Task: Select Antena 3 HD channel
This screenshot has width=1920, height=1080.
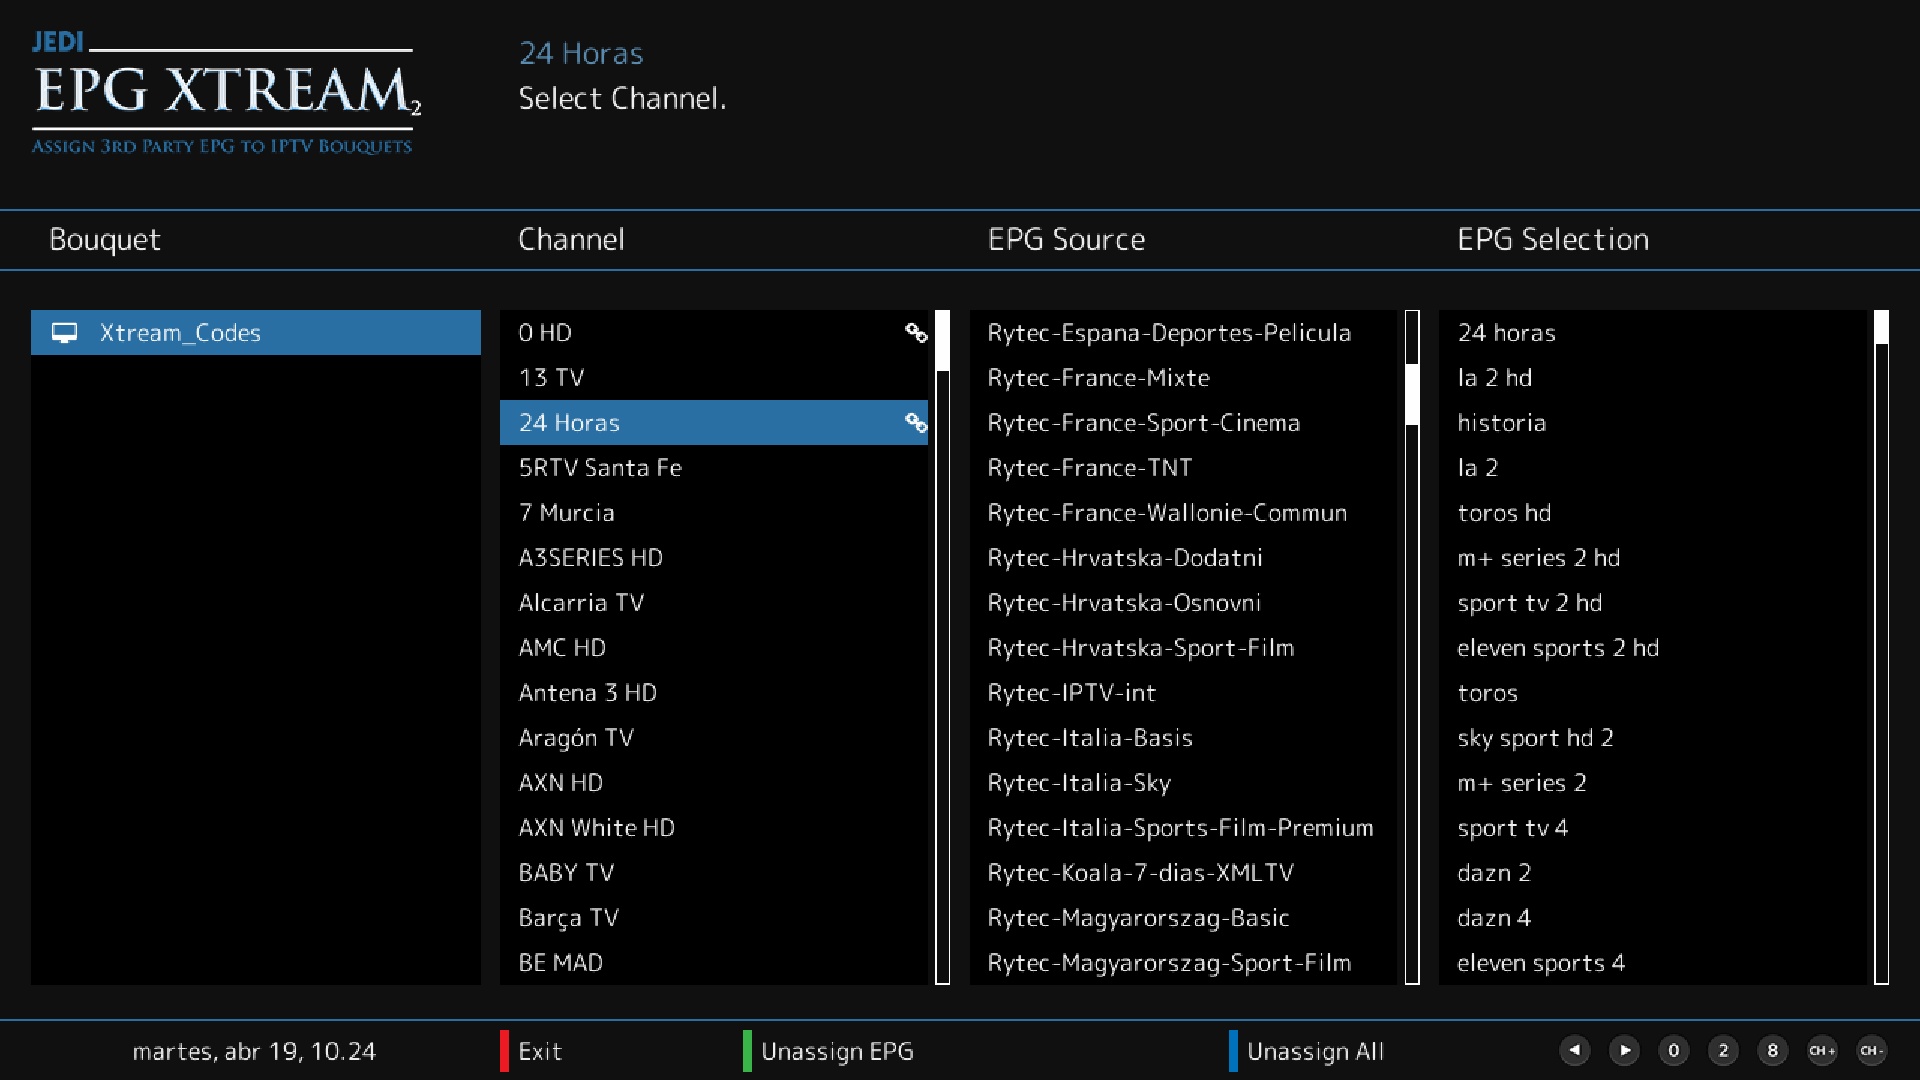Action: (587, 693)
